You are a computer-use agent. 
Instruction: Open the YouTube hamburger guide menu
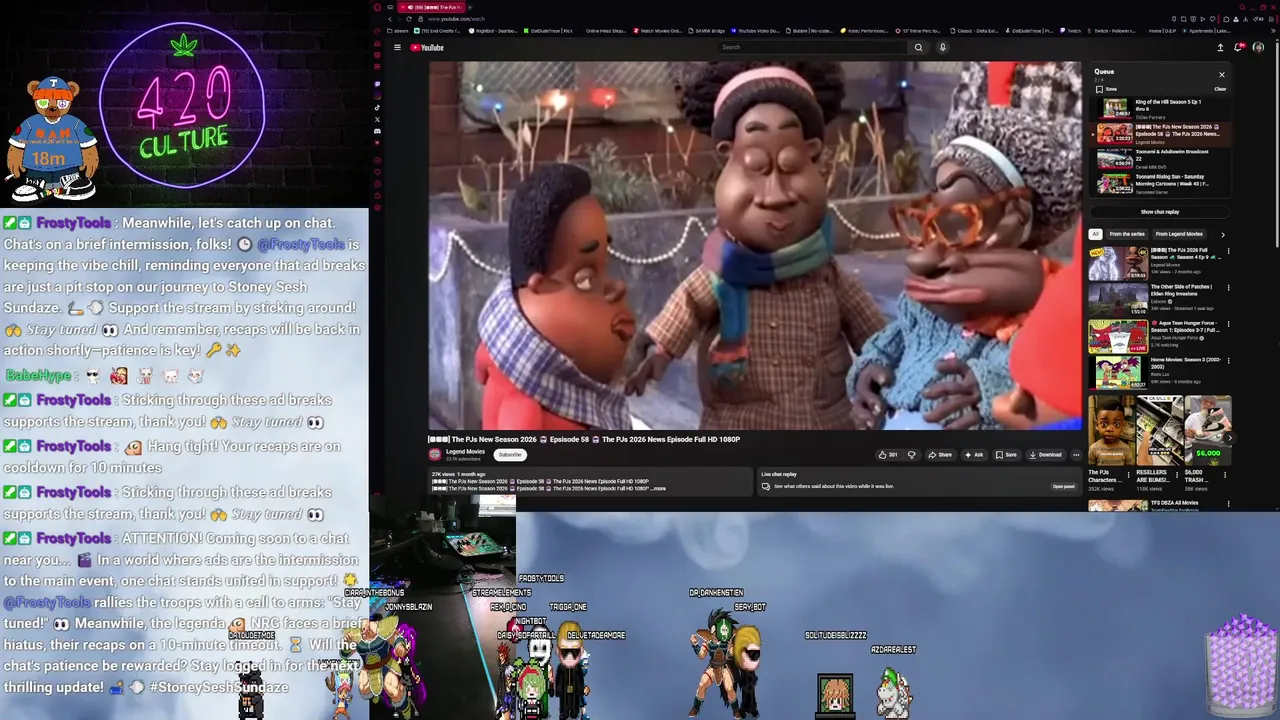tap(397, 47)
